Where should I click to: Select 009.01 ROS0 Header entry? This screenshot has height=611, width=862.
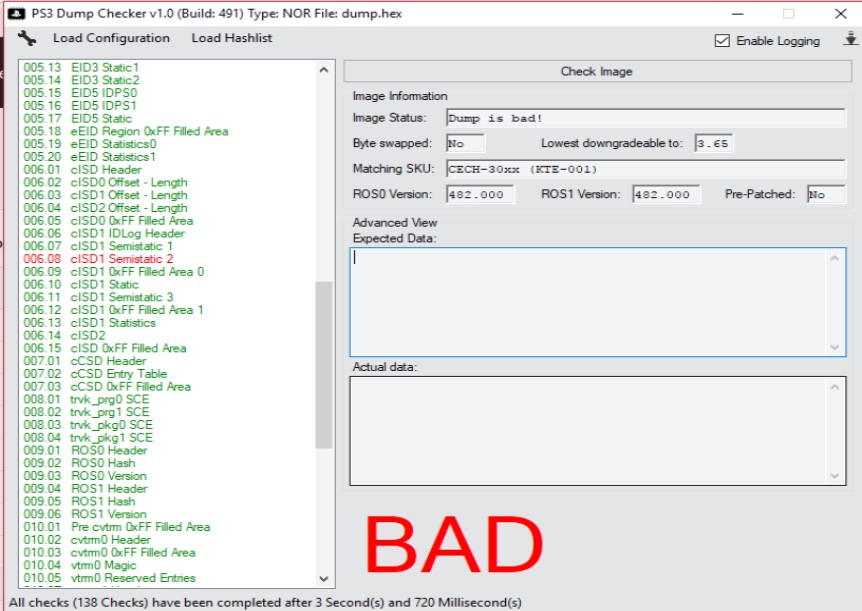[x=85, y=450]
